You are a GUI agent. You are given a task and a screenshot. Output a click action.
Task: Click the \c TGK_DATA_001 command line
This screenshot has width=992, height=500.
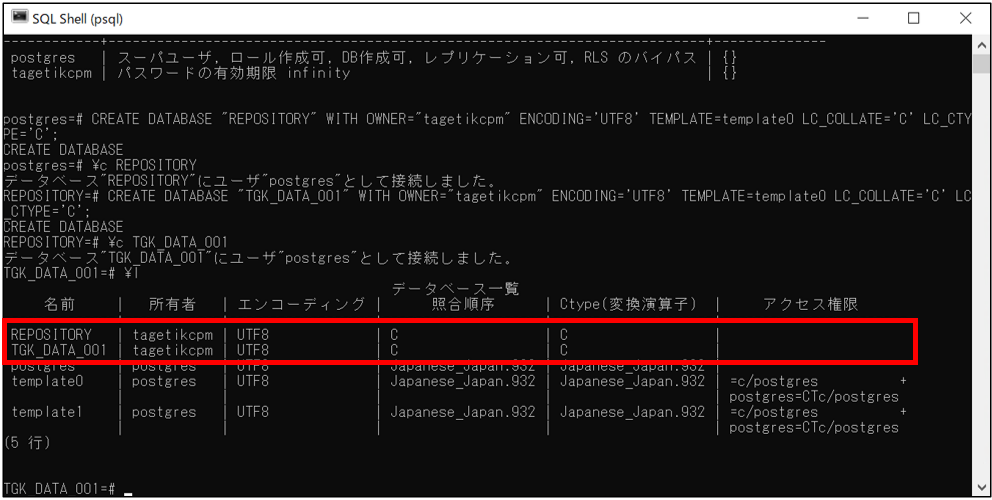(116, 242)
